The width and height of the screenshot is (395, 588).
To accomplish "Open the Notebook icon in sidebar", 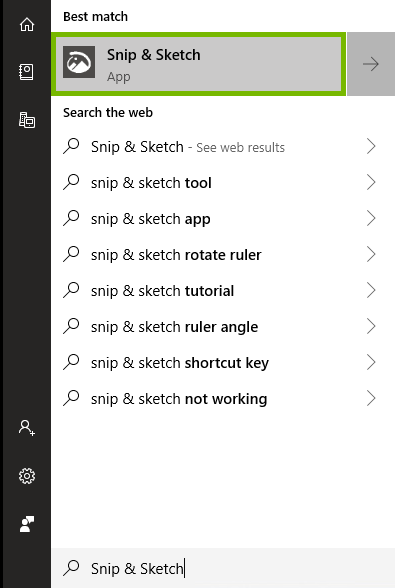I will (27, 72).
